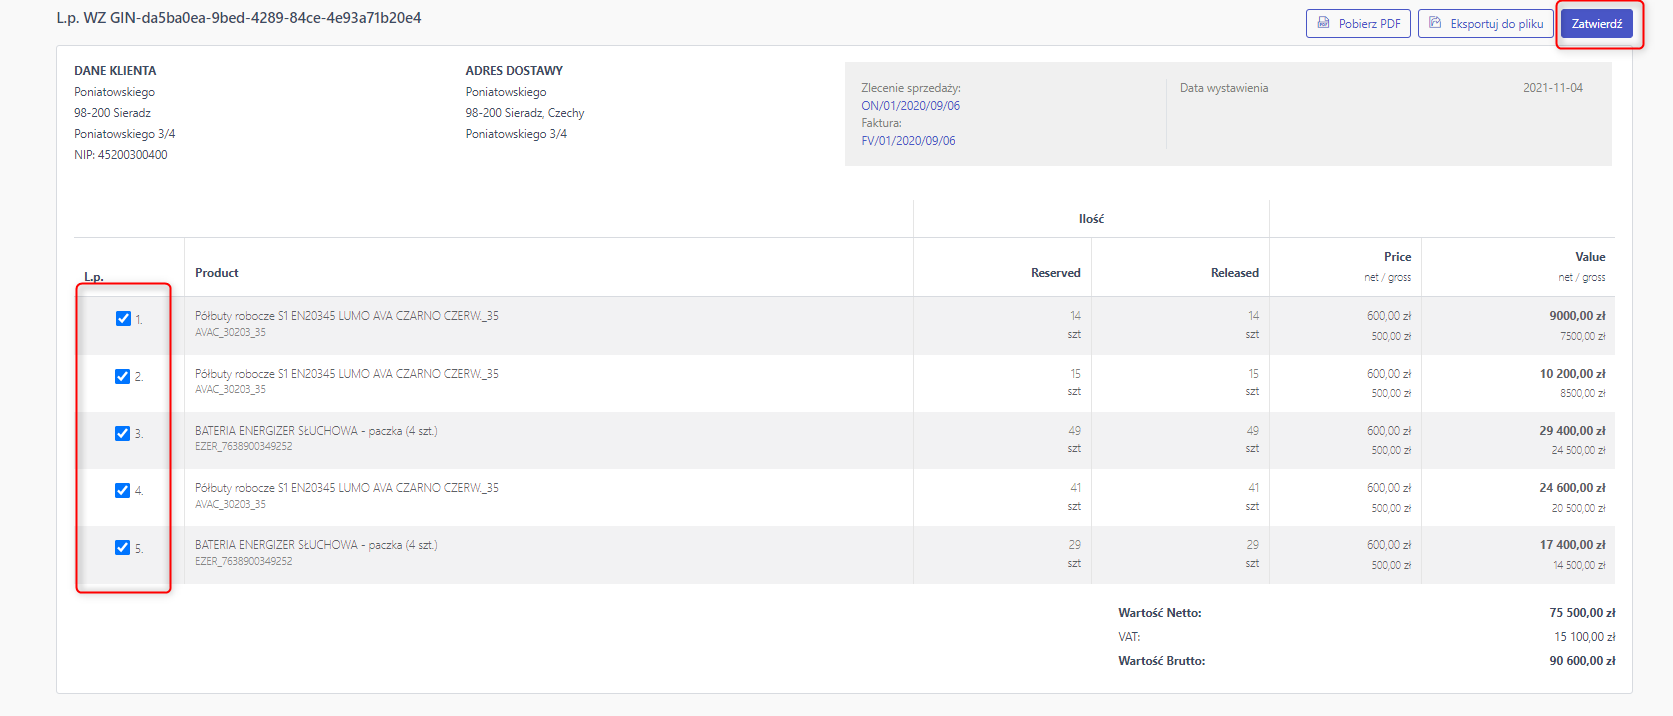Click the WZ GIN document title
The width and height of the screenshot is (1673, 716).
click(x=239, y=18)
